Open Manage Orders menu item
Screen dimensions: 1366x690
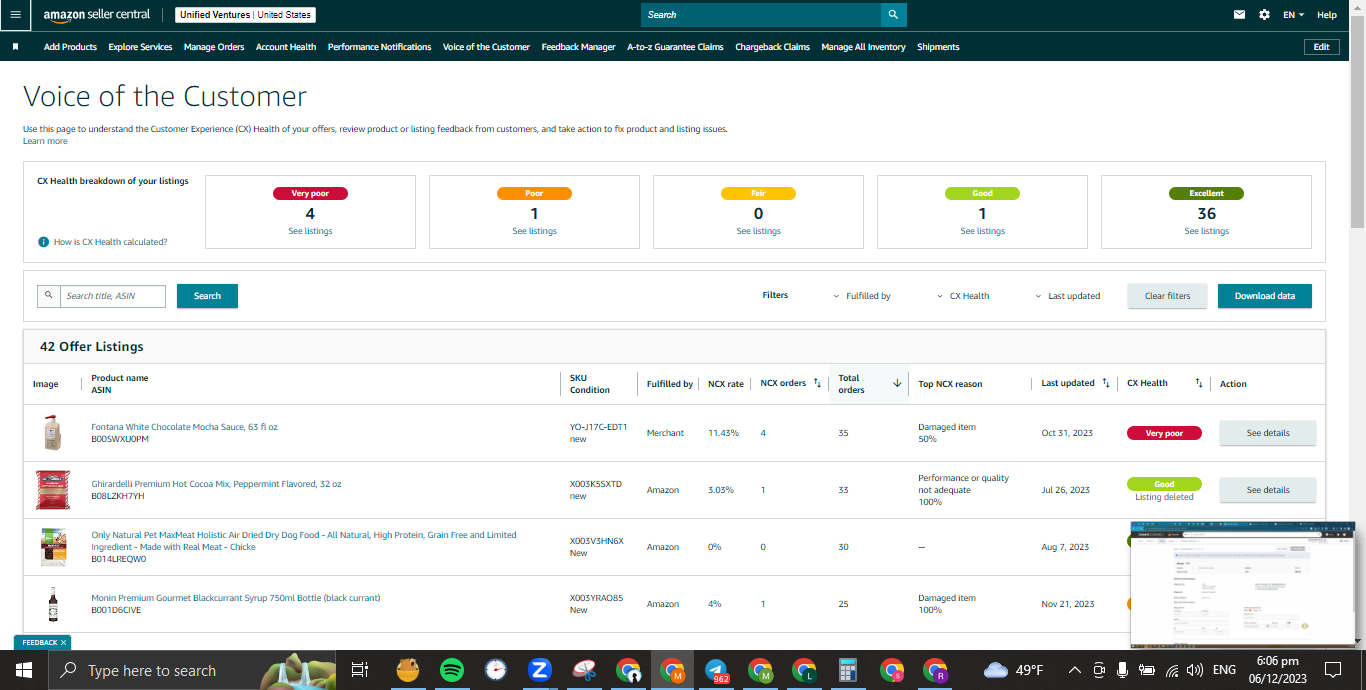point(214,47)
